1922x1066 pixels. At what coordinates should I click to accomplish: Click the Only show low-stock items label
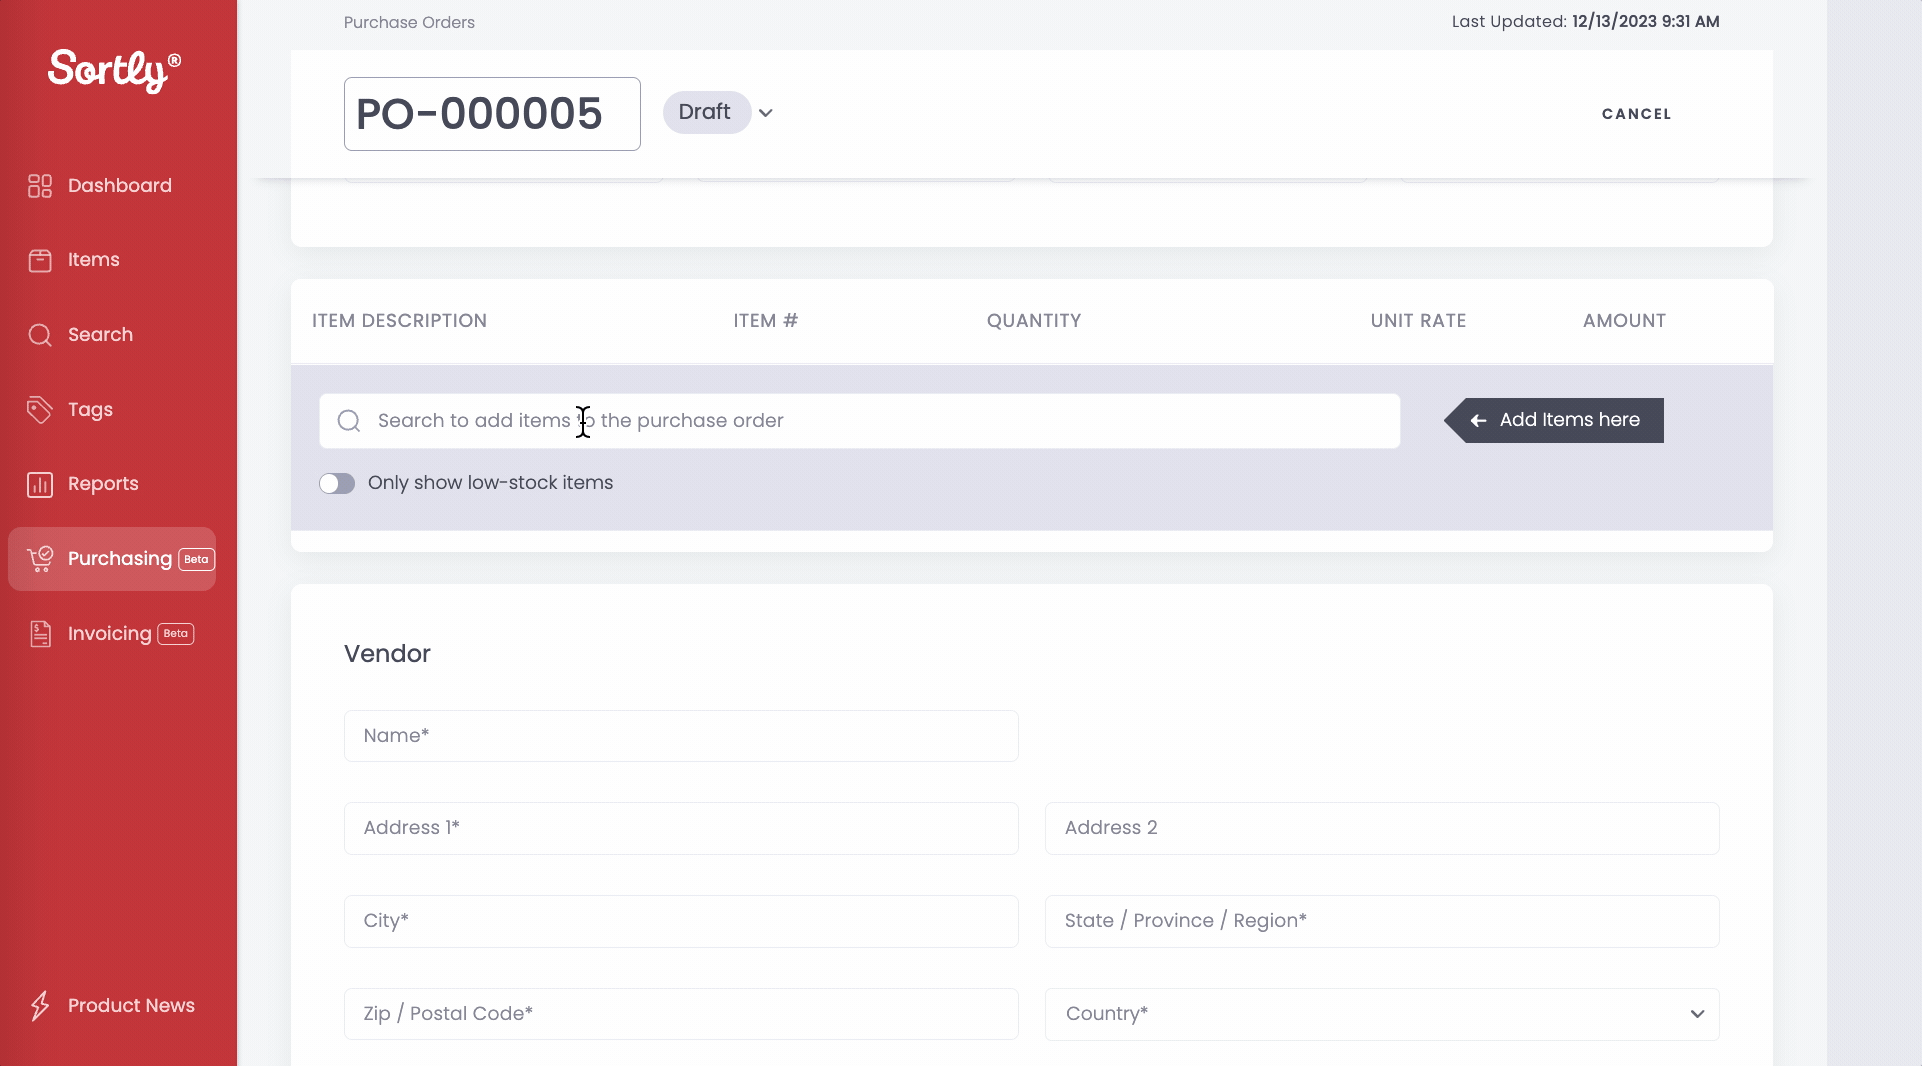tap(490, 483)
